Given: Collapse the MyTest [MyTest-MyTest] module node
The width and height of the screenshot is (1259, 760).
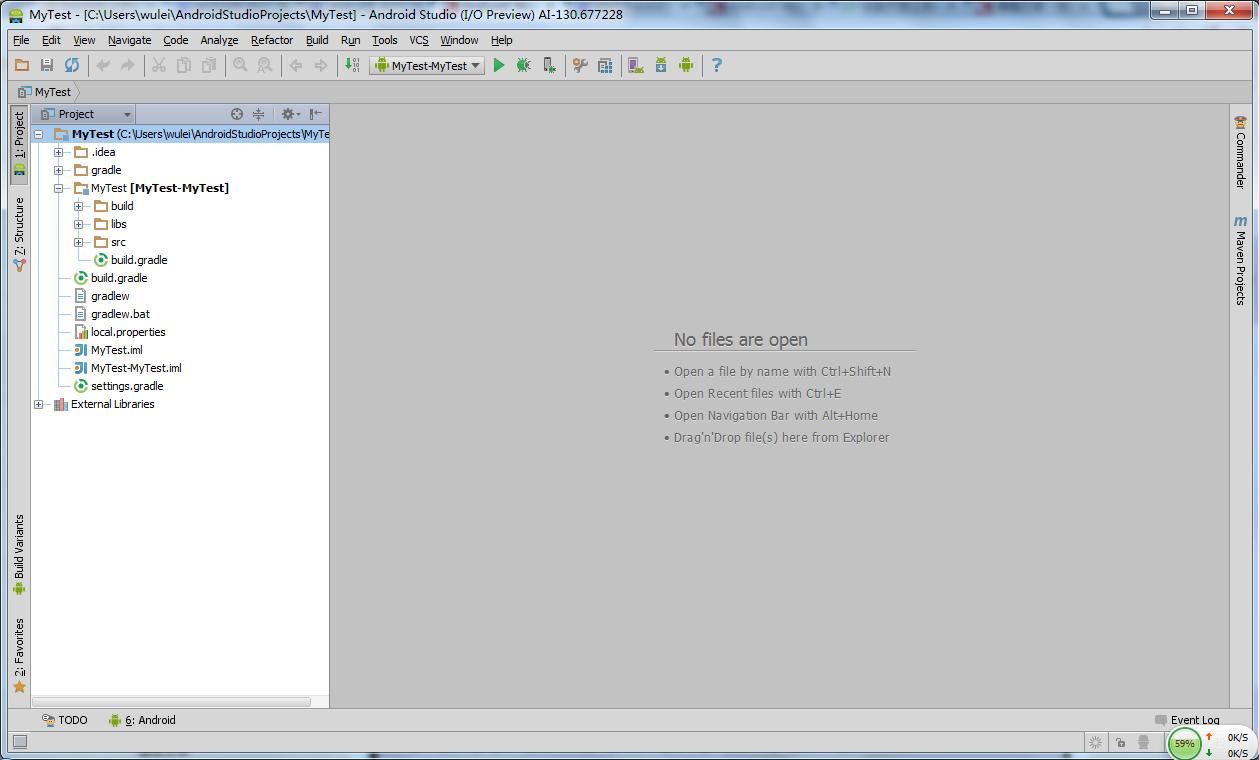Looking at the screenshot, I should pos(58,188).
